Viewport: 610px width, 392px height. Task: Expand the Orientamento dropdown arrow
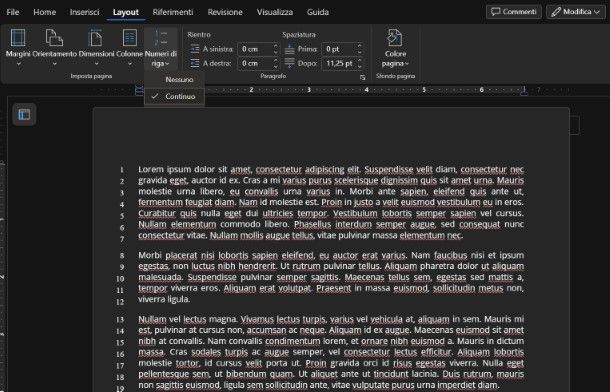click(x=54, y=64)
